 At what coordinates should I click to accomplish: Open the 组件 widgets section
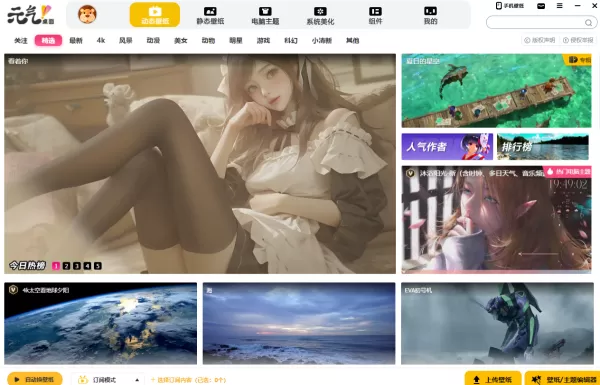[375, 16]
